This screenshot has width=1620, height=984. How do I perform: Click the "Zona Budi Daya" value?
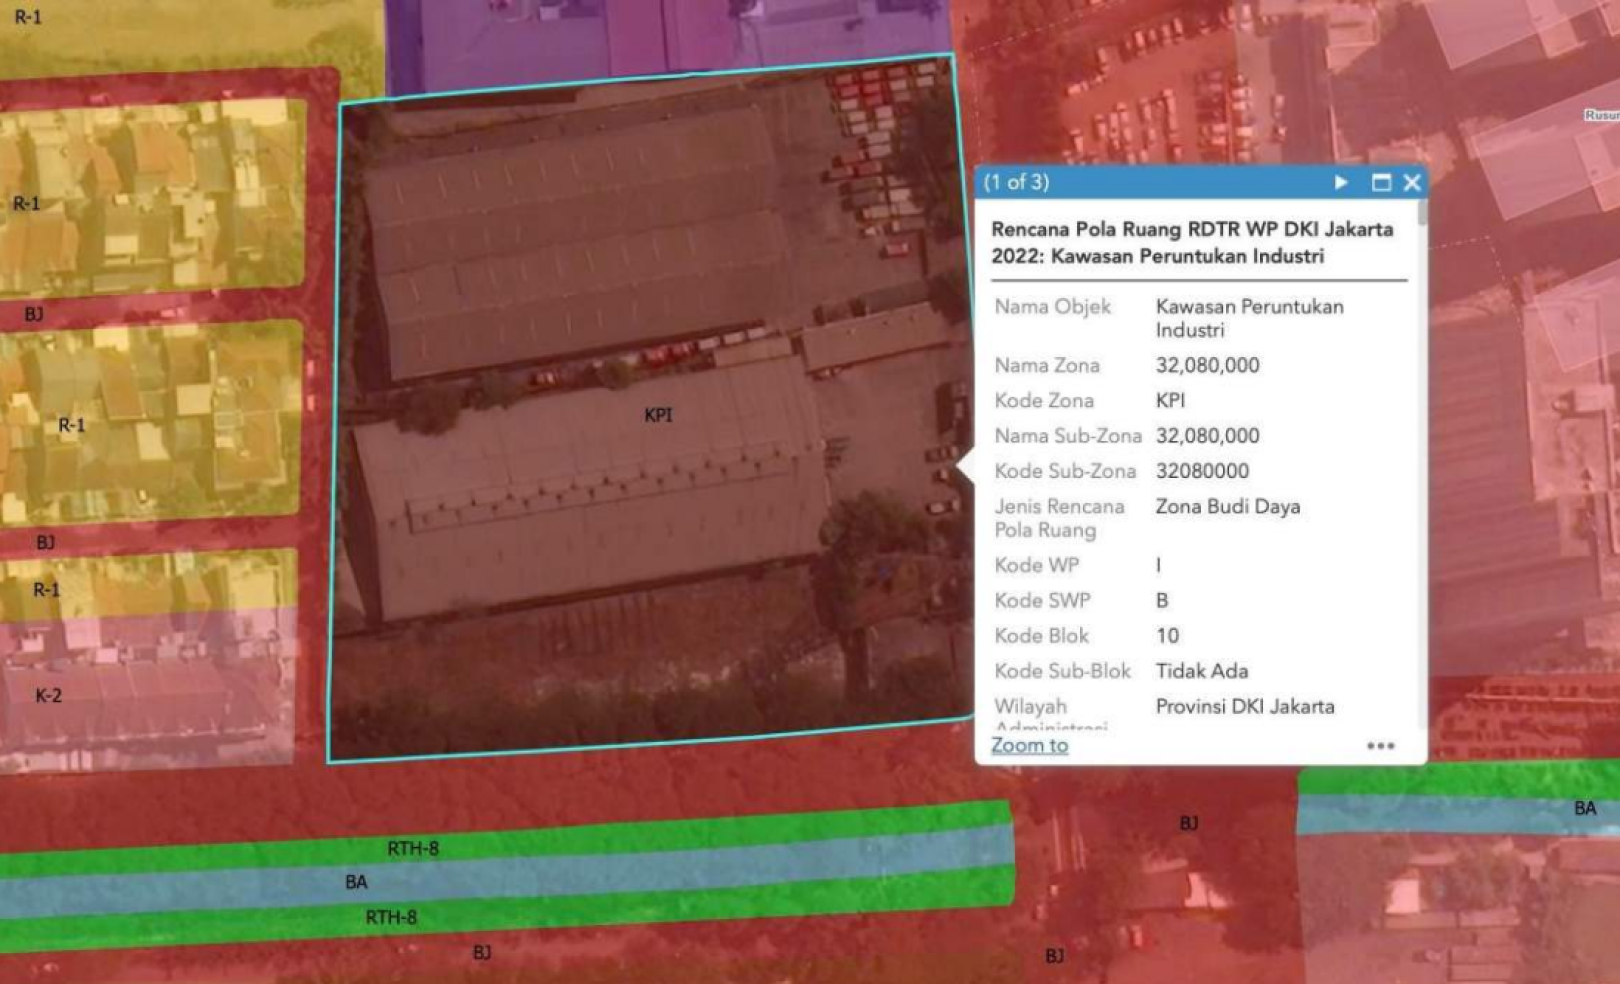click(x=1227, y=507)
